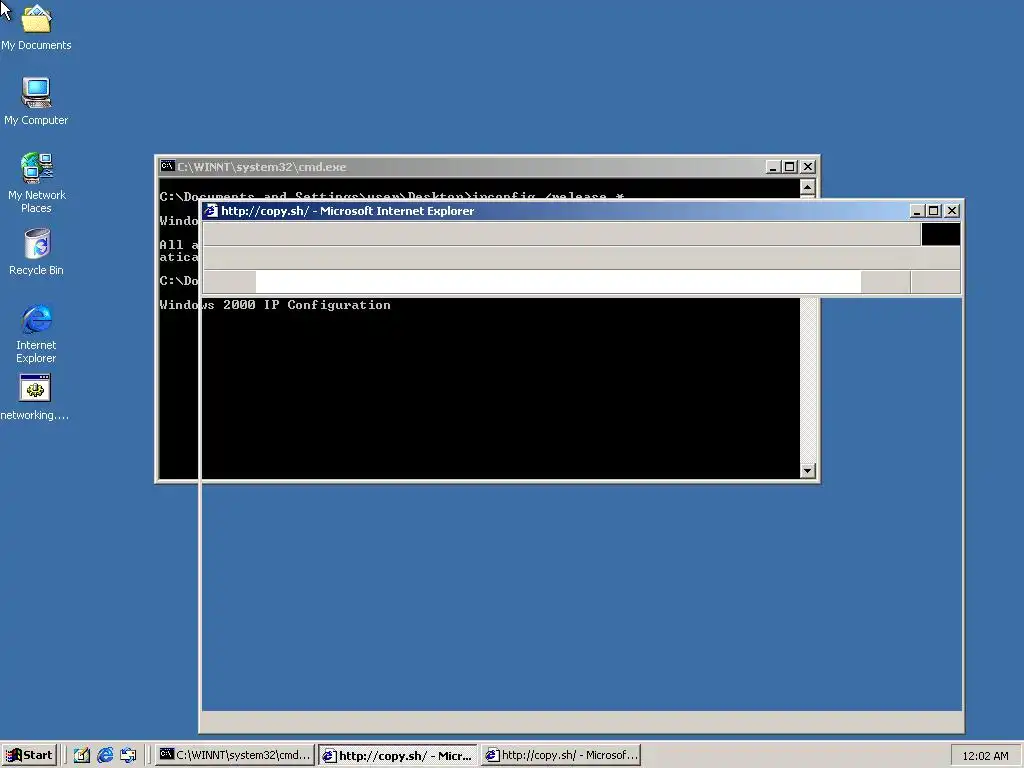Open the My Documents desktop icon
This screenshot has width=1024, height=768.
click(x=36, y=27)
